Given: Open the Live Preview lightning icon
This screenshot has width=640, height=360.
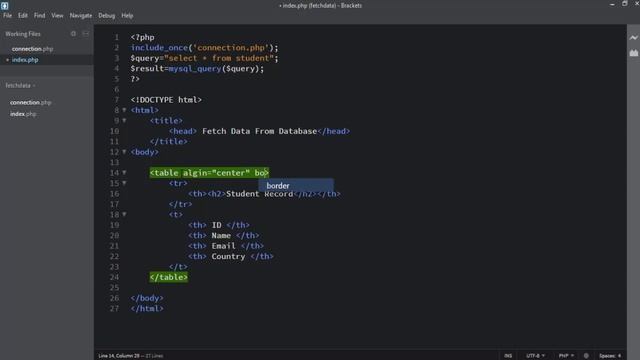Looking at the screenshot, I should pyautogui.click(x=633, y=38).
